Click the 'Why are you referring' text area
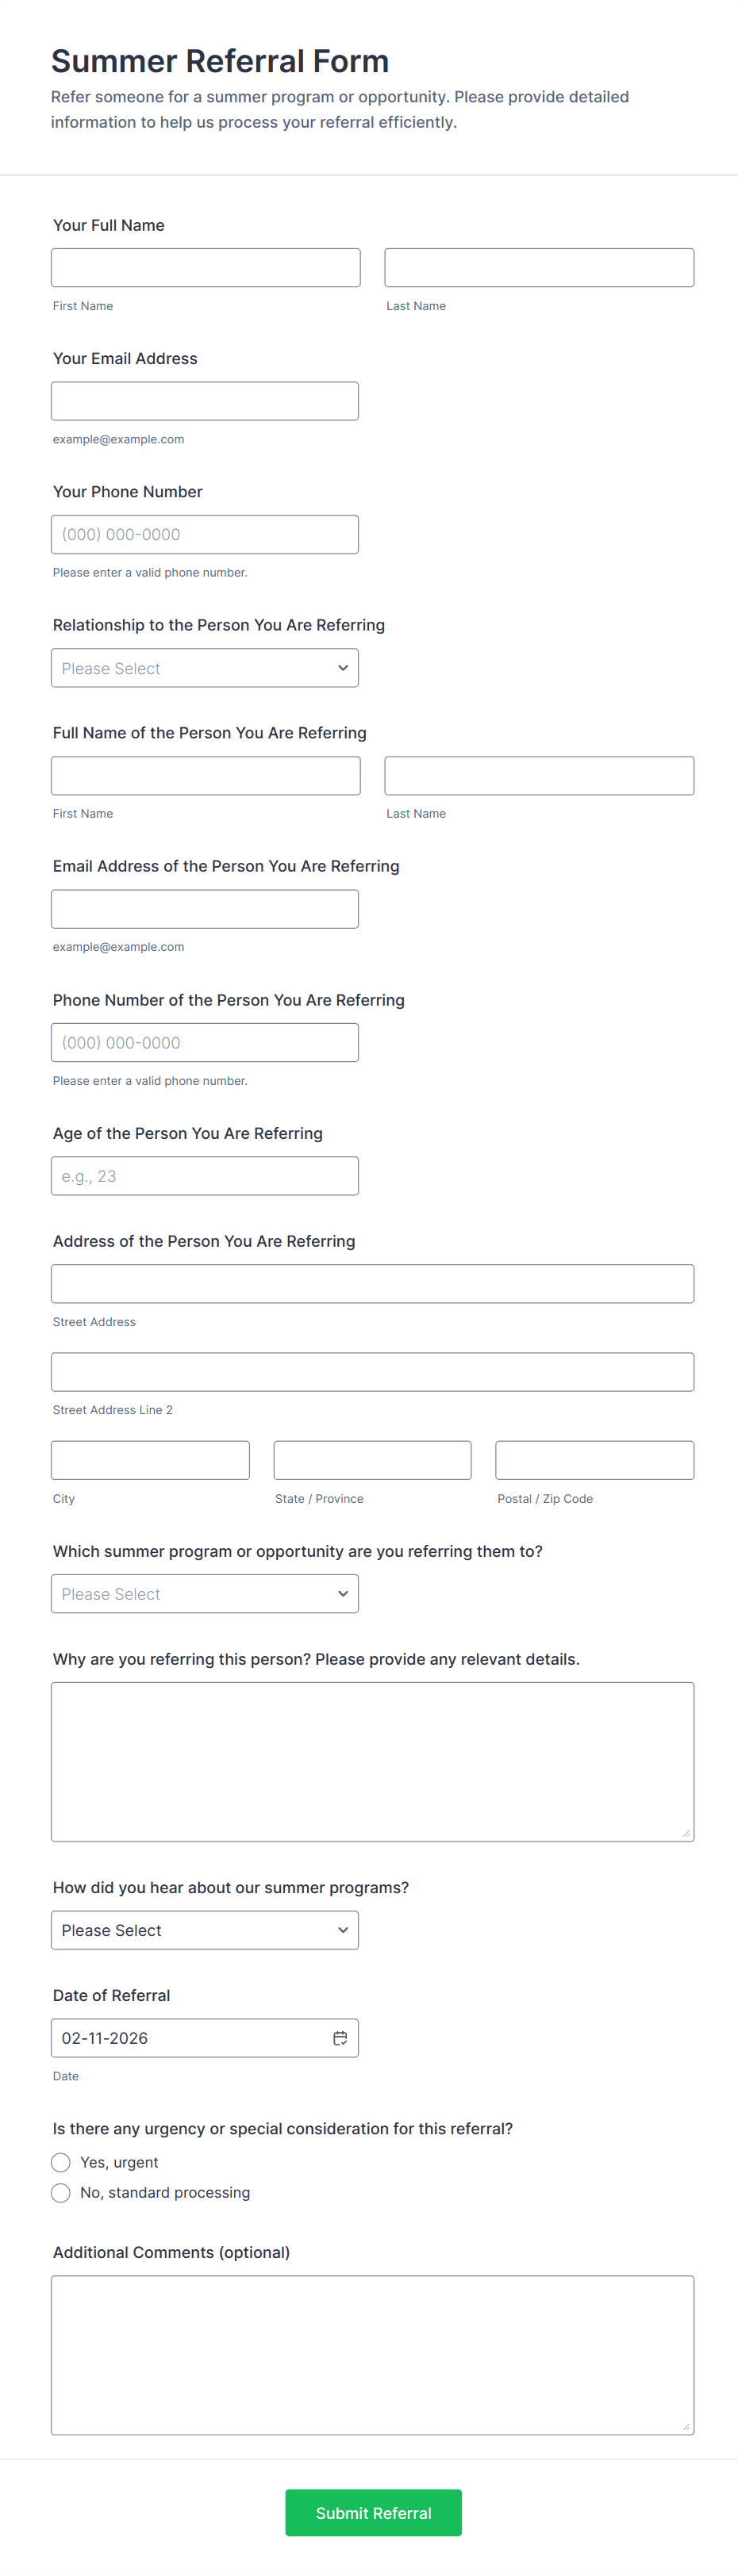738x2576 pixels. click(372, 1761)
